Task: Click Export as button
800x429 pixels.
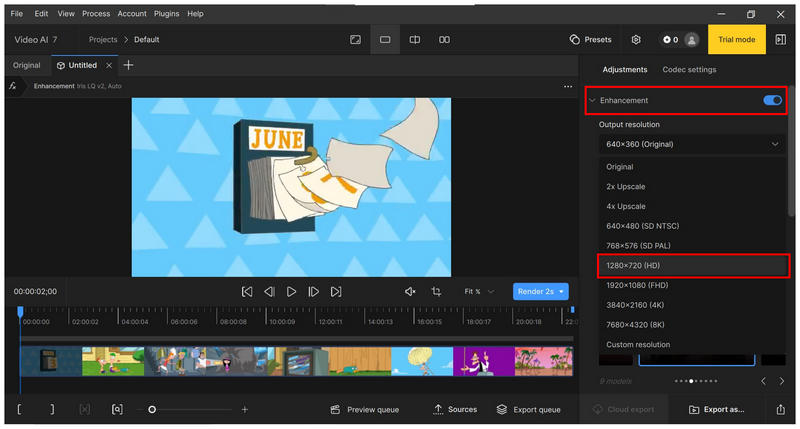Action: coord(716,410)
